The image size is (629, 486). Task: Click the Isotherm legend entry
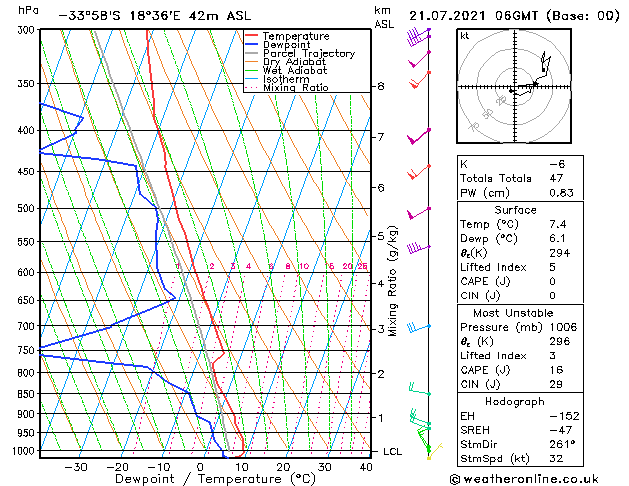point(277,79)
